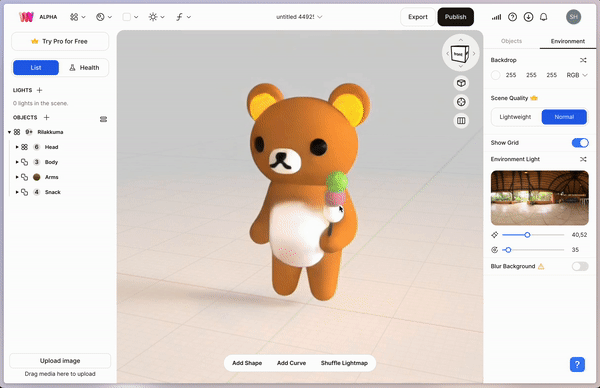
Task: Click the environment rotation icon
Action: [494, 250]
